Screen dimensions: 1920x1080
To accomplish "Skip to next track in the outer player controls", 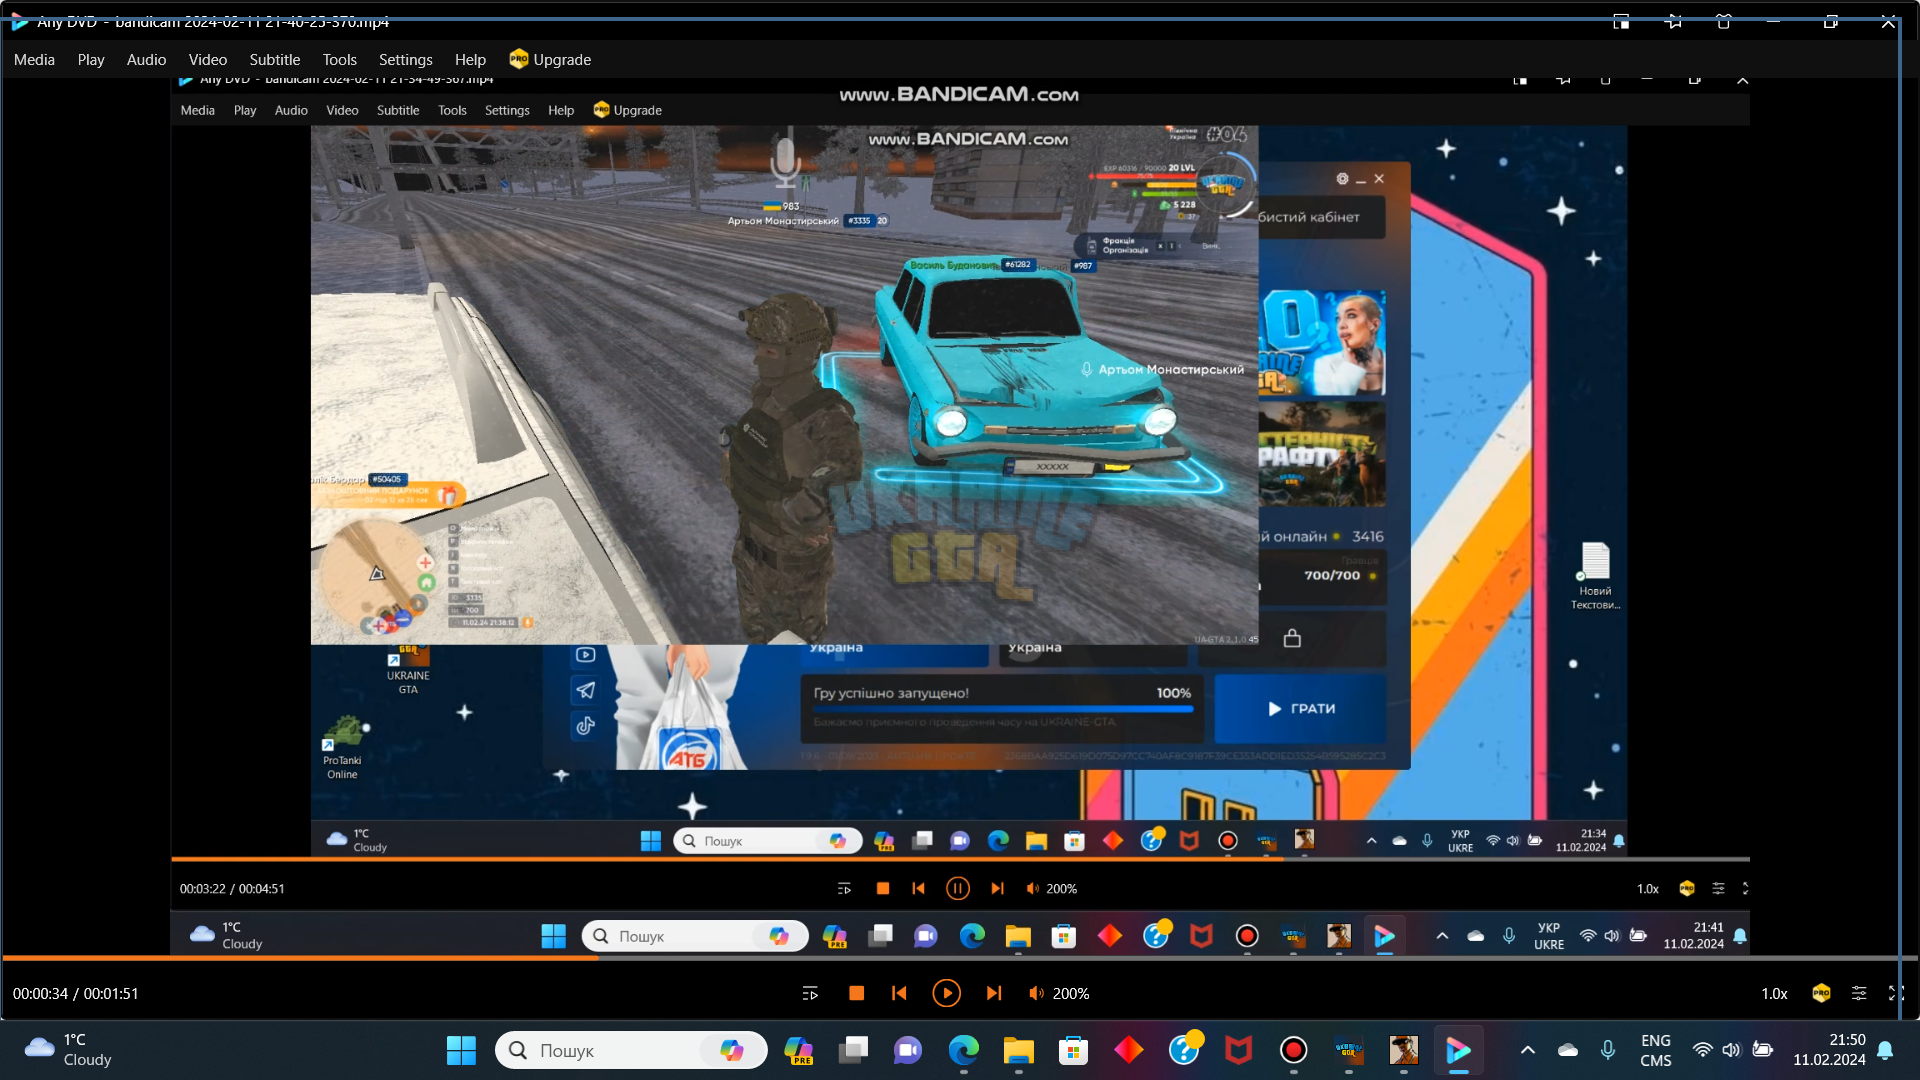I will 993,993.
